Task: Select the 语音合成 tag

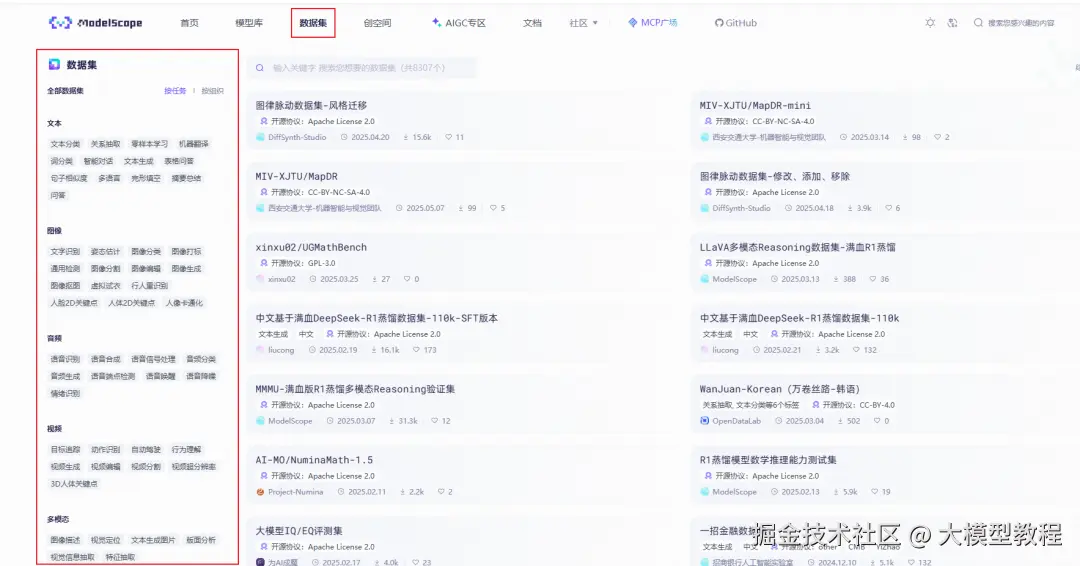Action: click(105, 359)
